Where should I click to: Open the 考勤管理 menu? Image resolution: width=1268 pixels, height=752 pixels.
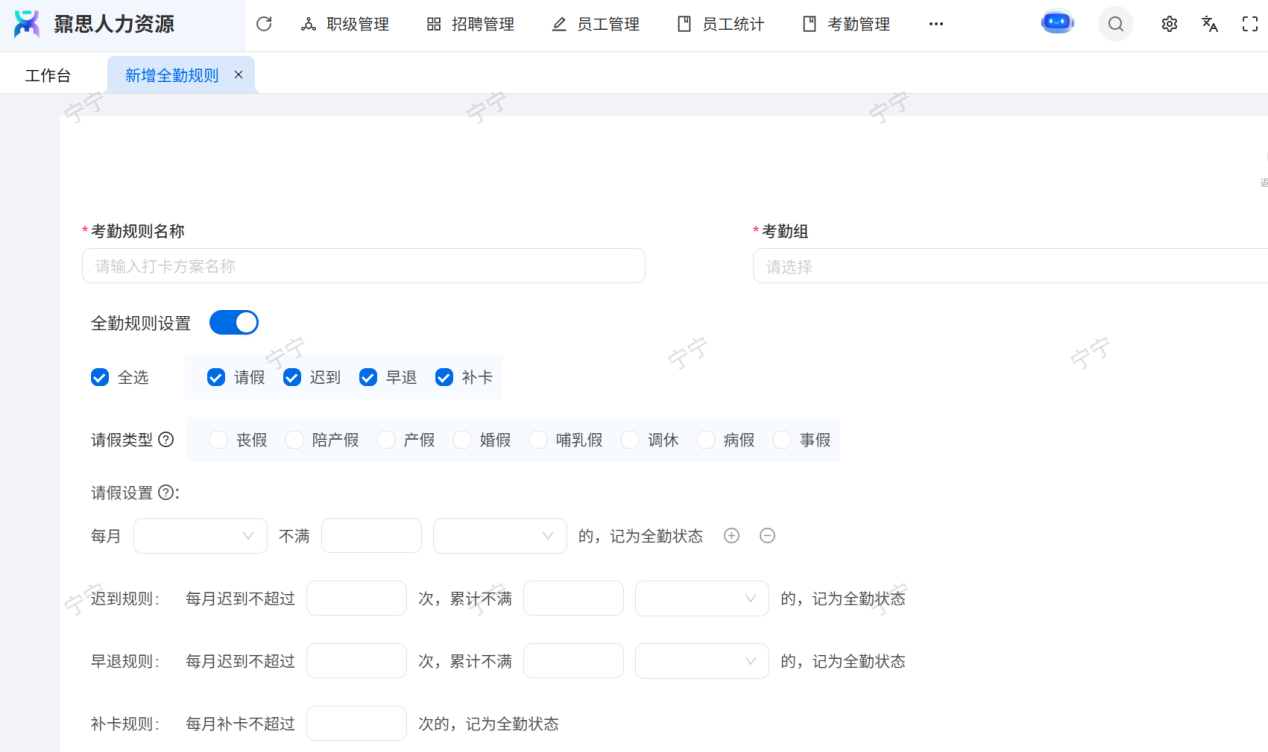[x=846, y=24]
